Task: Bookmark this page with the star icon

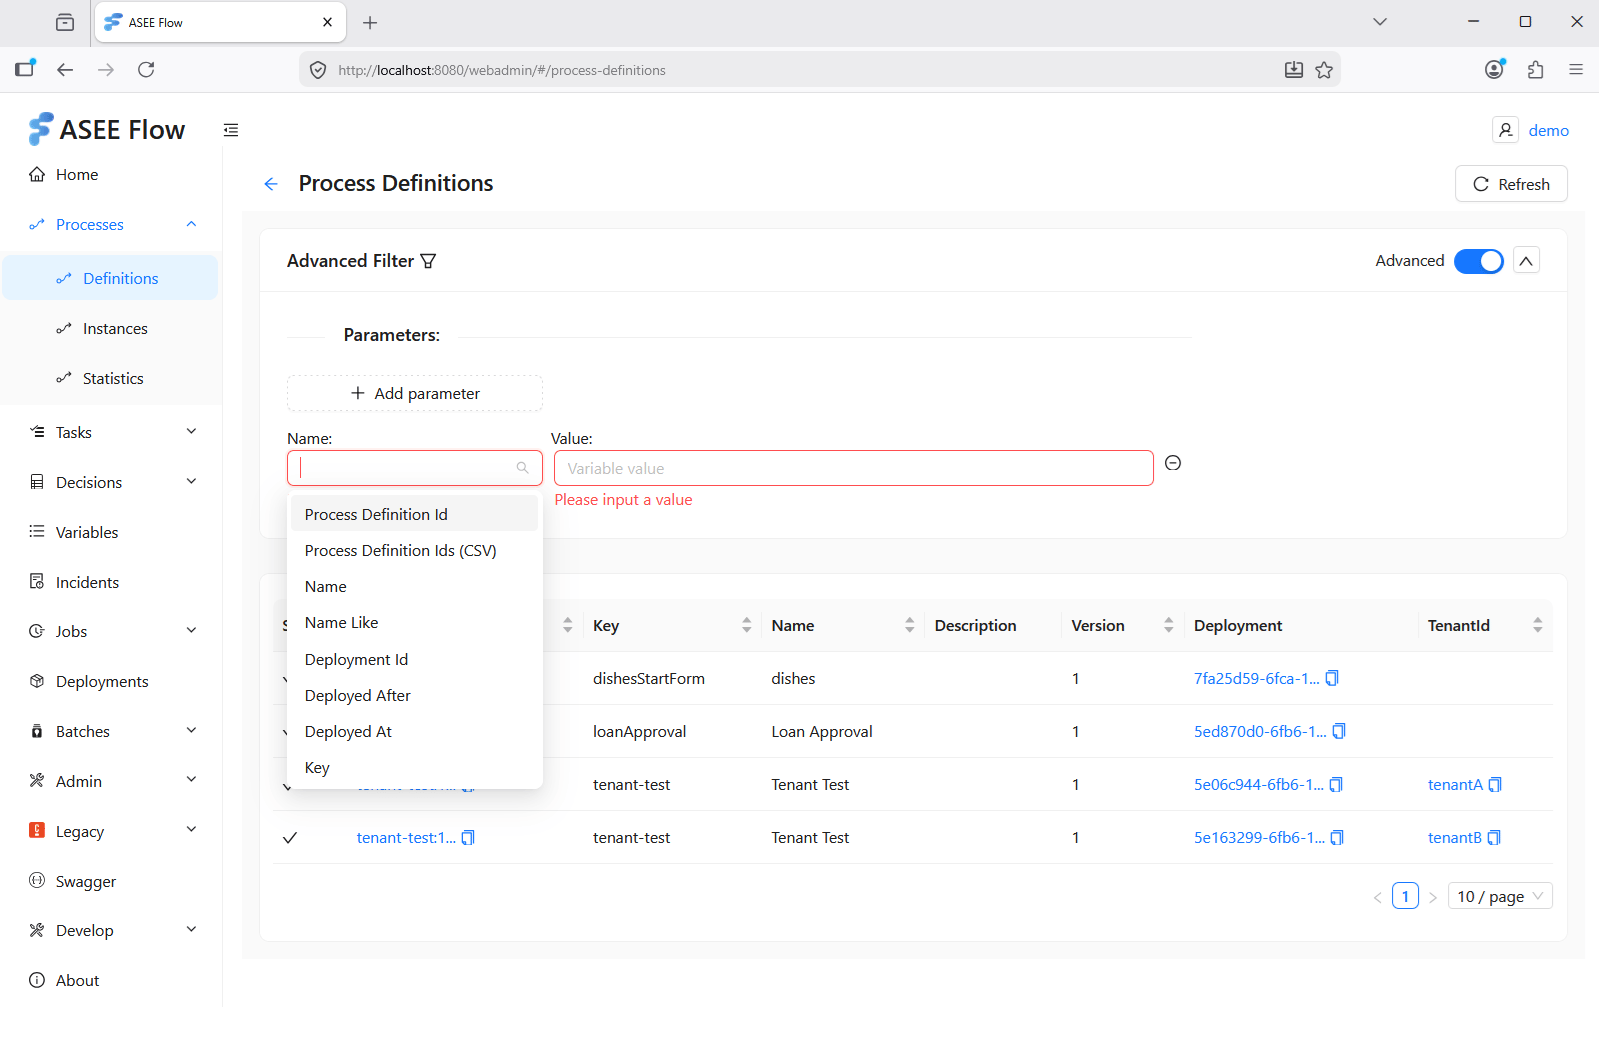Action: click(1324, 70)
